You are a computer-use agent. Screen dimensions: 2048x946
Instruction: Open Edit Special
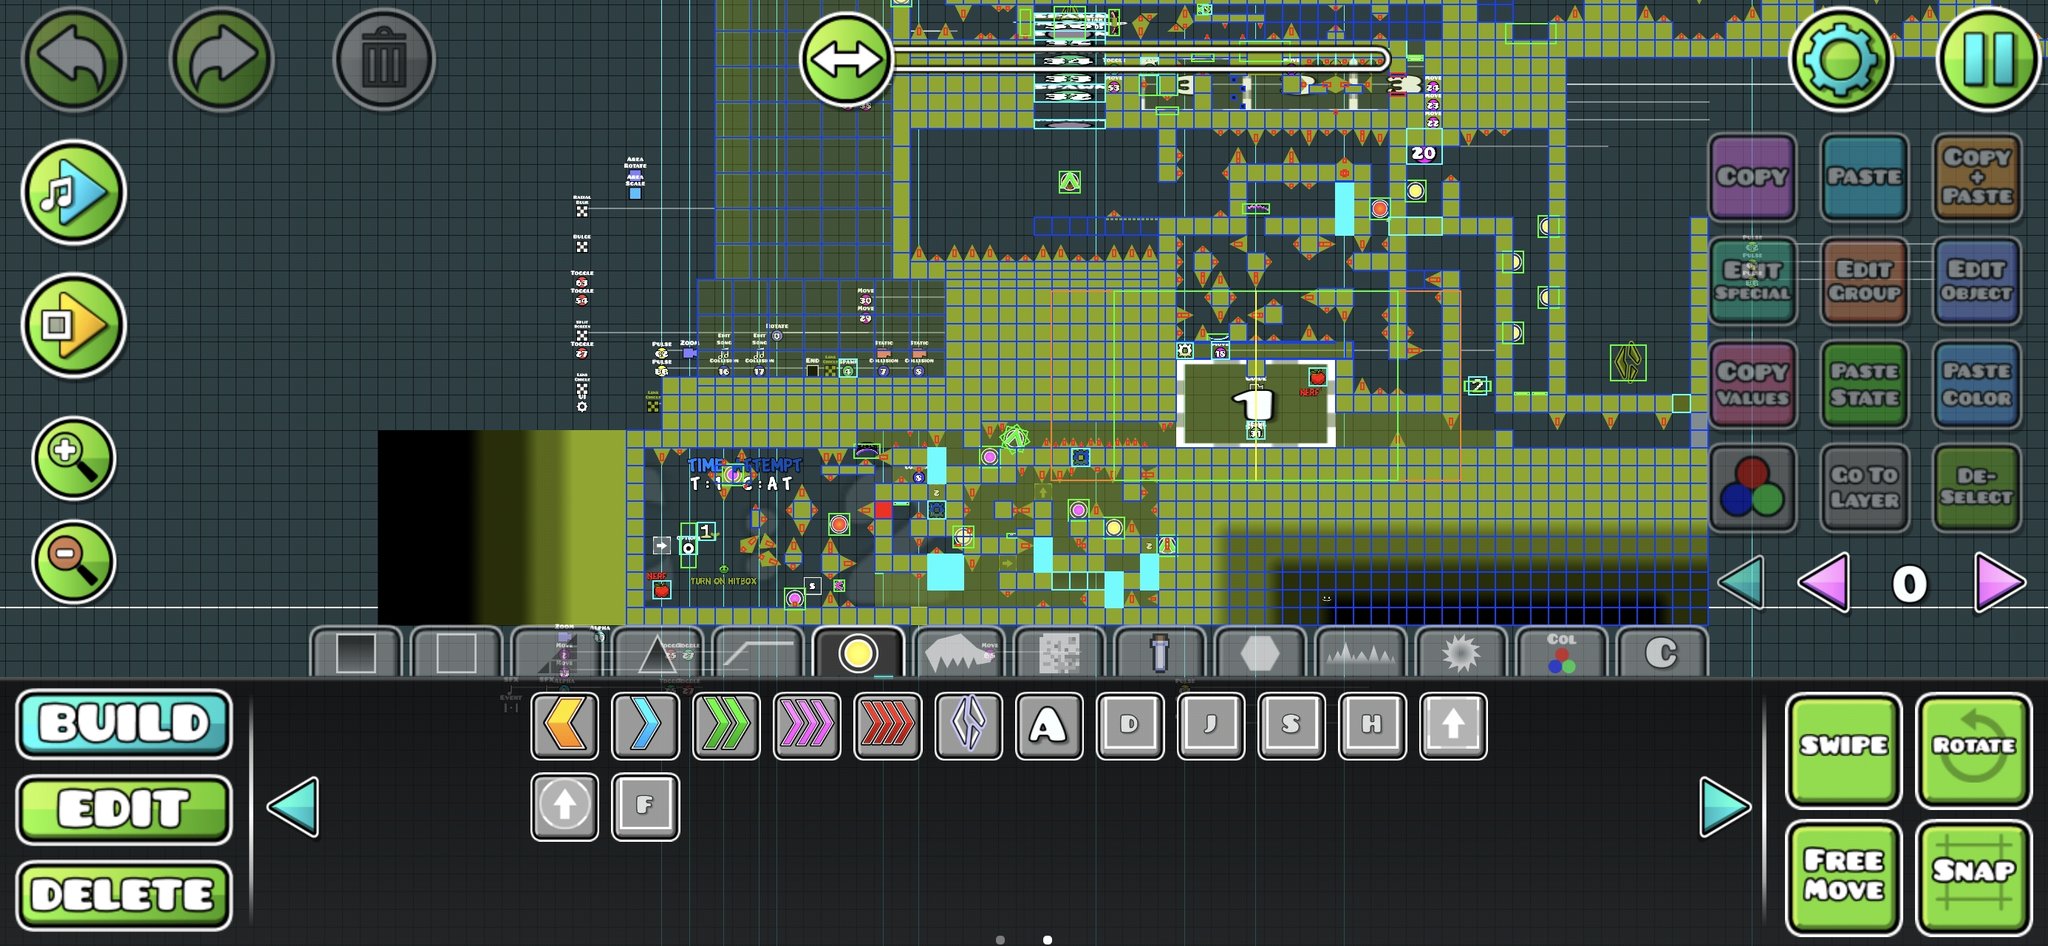pyautogui.click(x=1752, y=281)
